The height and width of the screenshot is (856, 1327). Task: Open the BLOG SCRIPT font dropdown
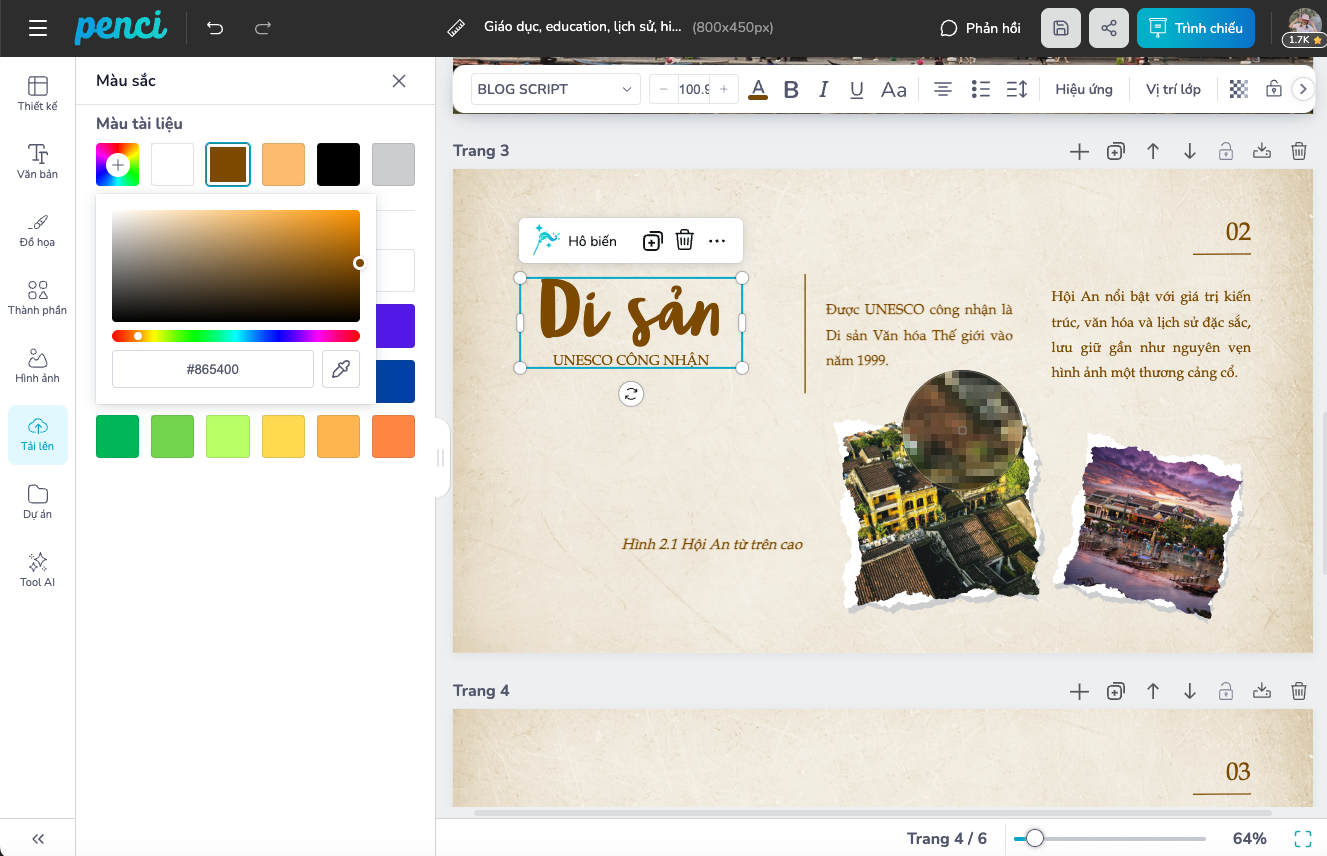coord(555,89)
